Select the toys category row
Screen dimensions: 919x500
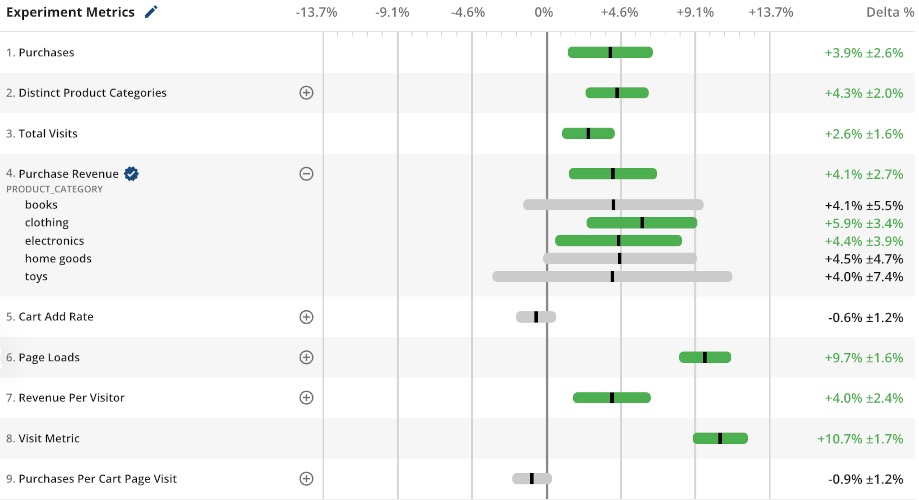coord(37,277)
